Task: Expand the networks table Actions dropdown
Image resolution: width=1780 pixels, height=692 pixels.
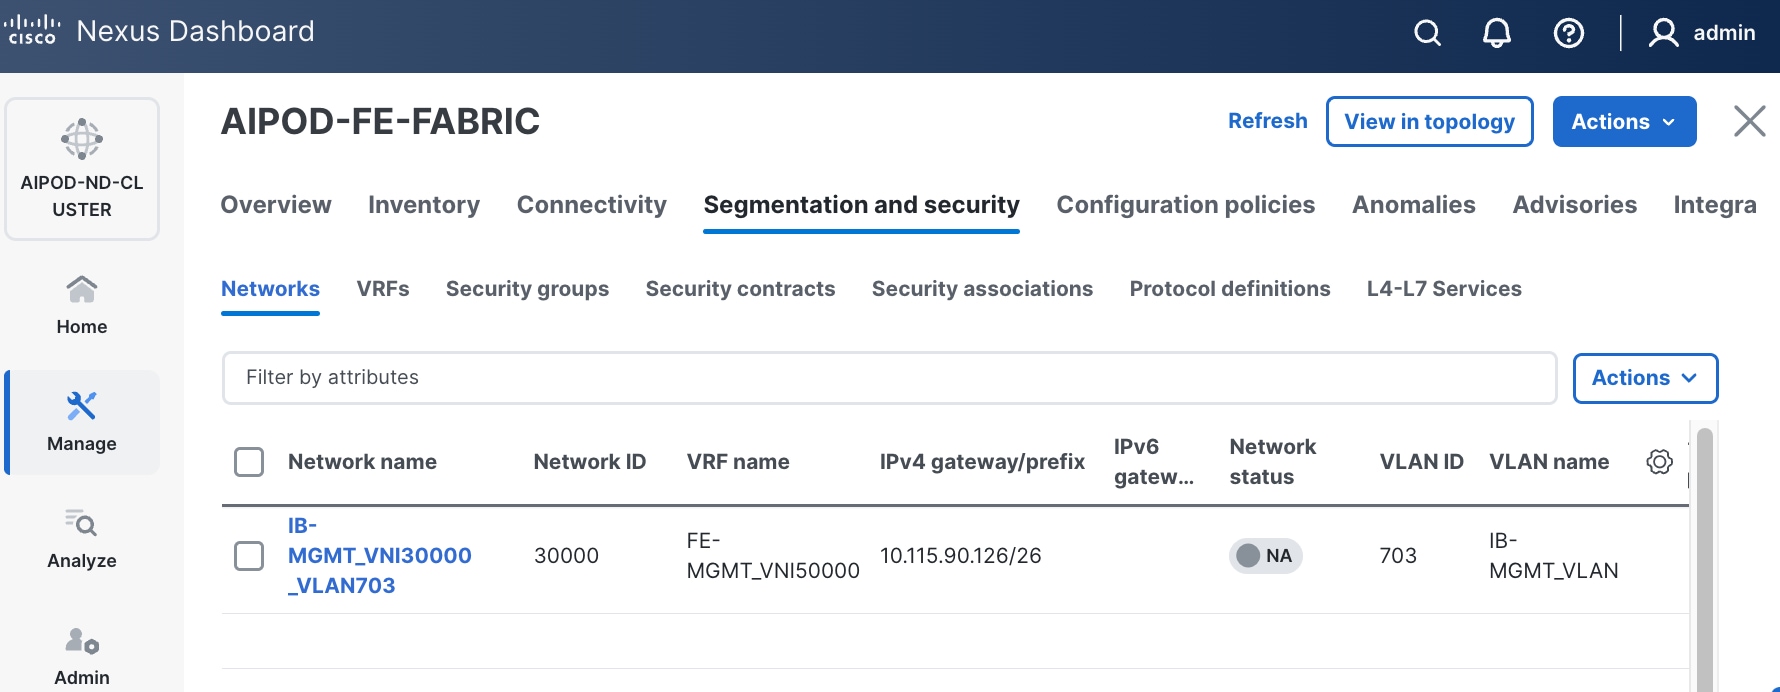Action: 1644,378
